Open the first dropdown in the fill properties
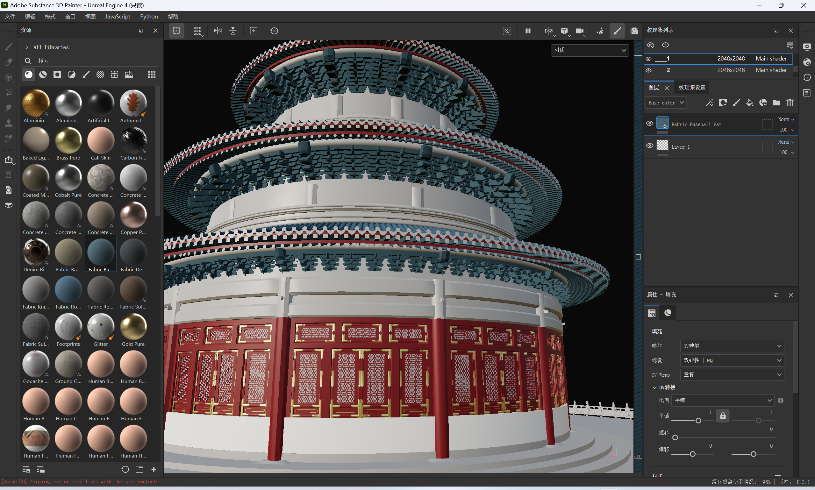Image resolution: width=815 pixels, height=490 pixels. [x=732, y=346]
